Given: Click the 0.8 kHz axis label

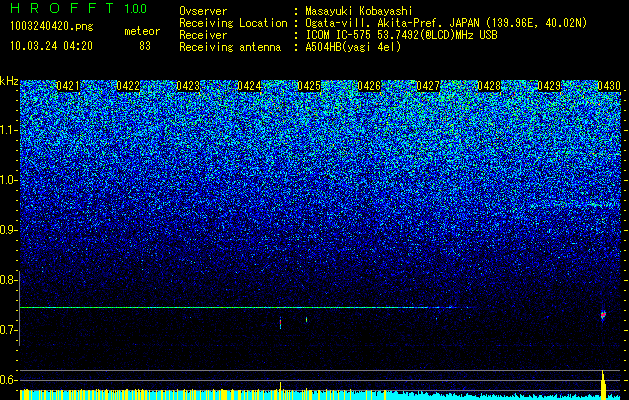Looking at the screenshot, I should point(8,280).
